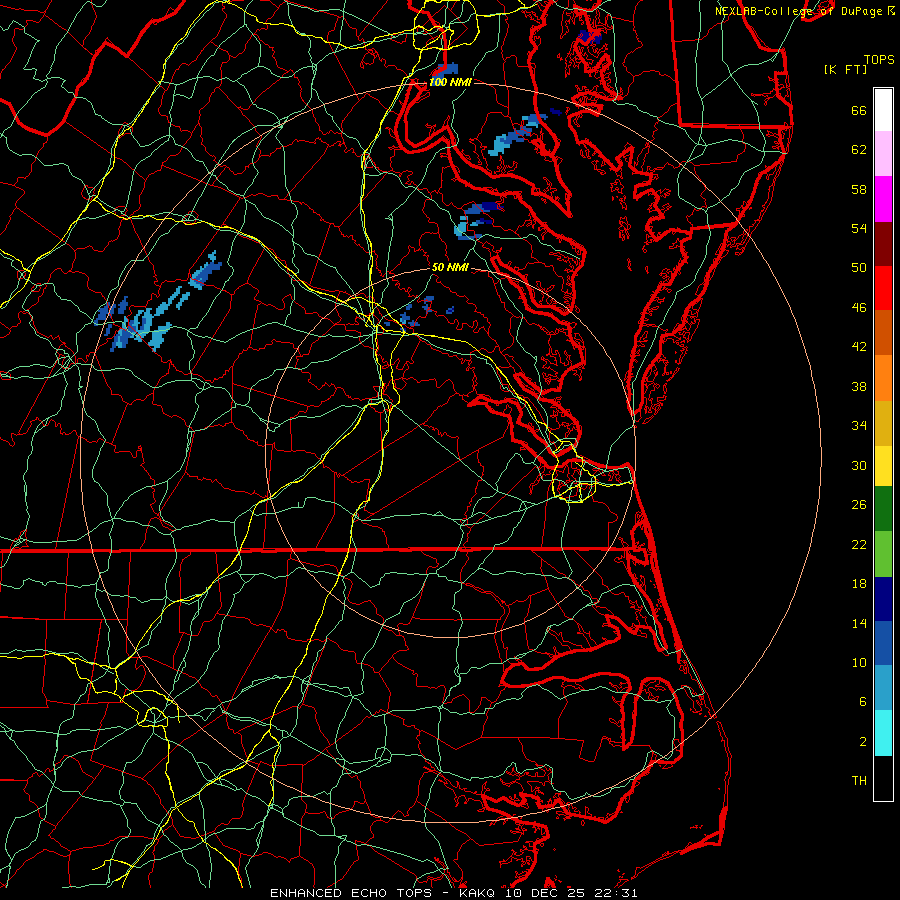
Task: Click the TOPS legend title
Action: [x=879, y=59]
